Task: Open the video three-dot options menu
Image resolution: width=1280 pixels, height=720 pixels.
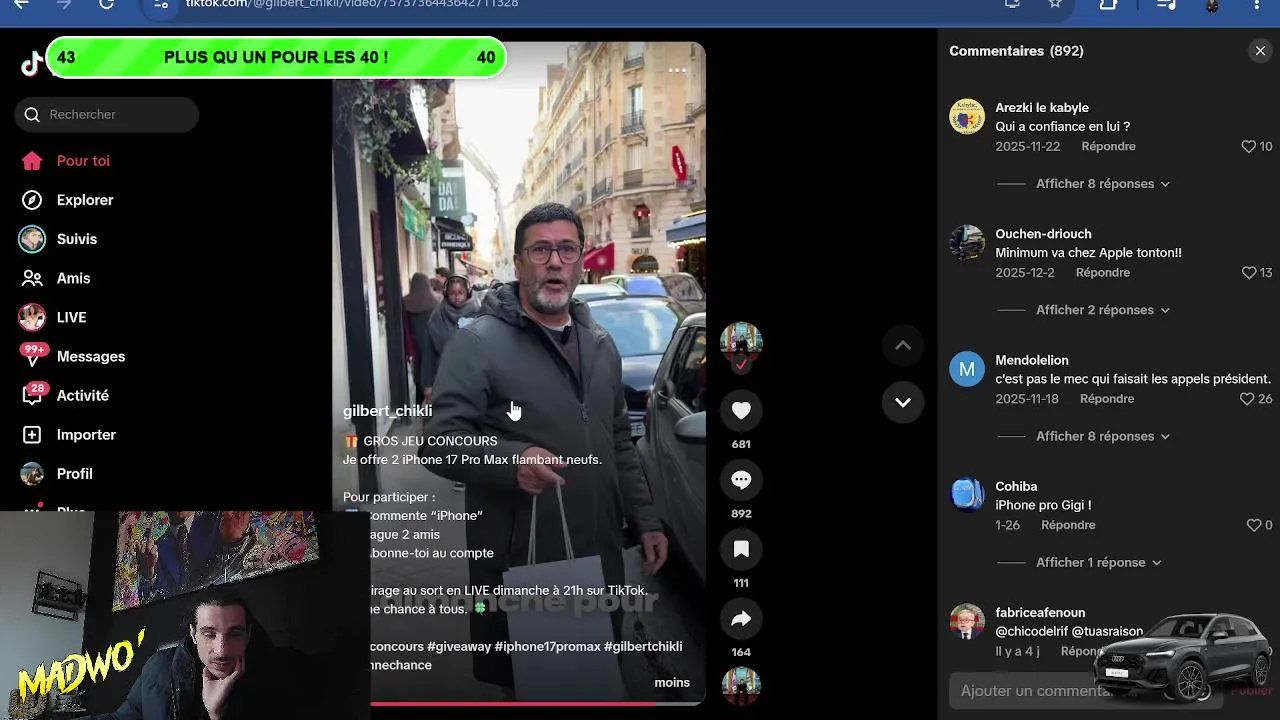Action: pos(677,70)
